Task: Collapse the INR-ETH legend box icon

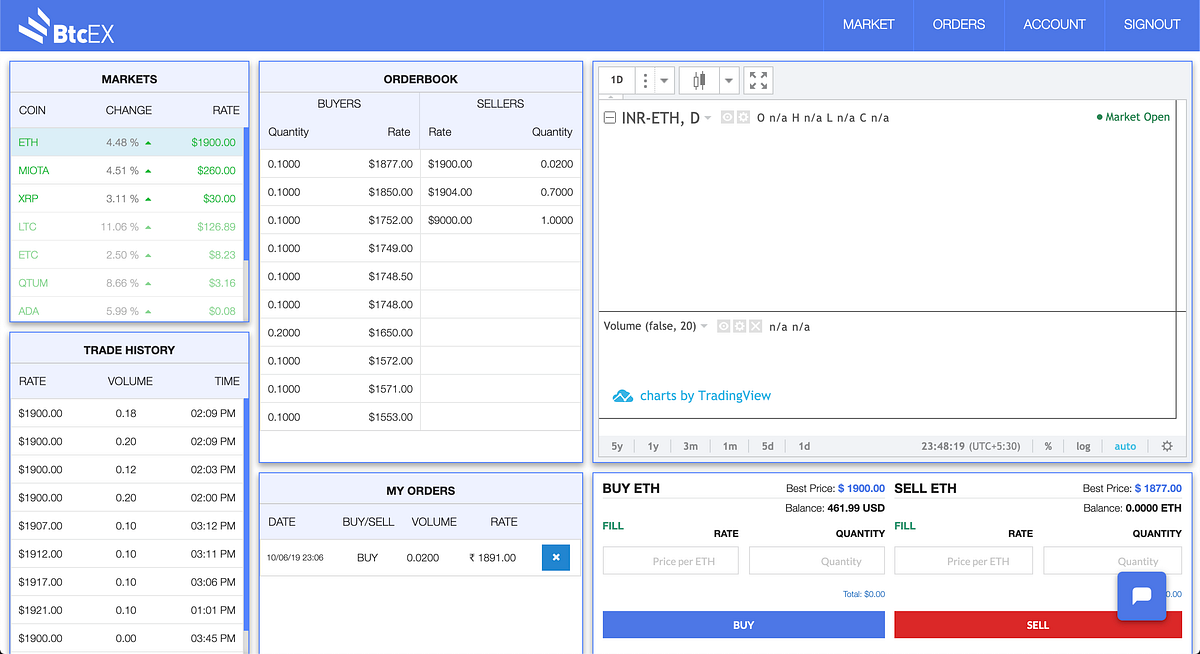Action: 610,118
